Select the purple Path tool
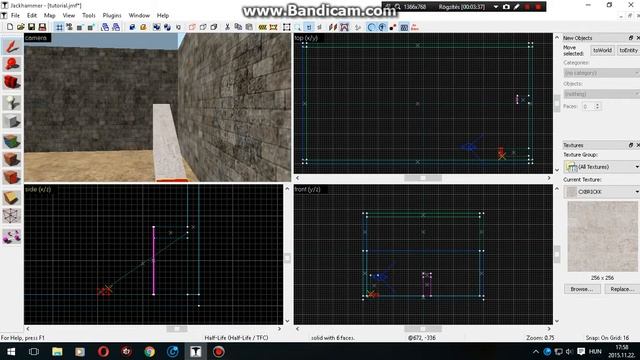The height and width of the screenshot is (360, 640). click(11, 236)
